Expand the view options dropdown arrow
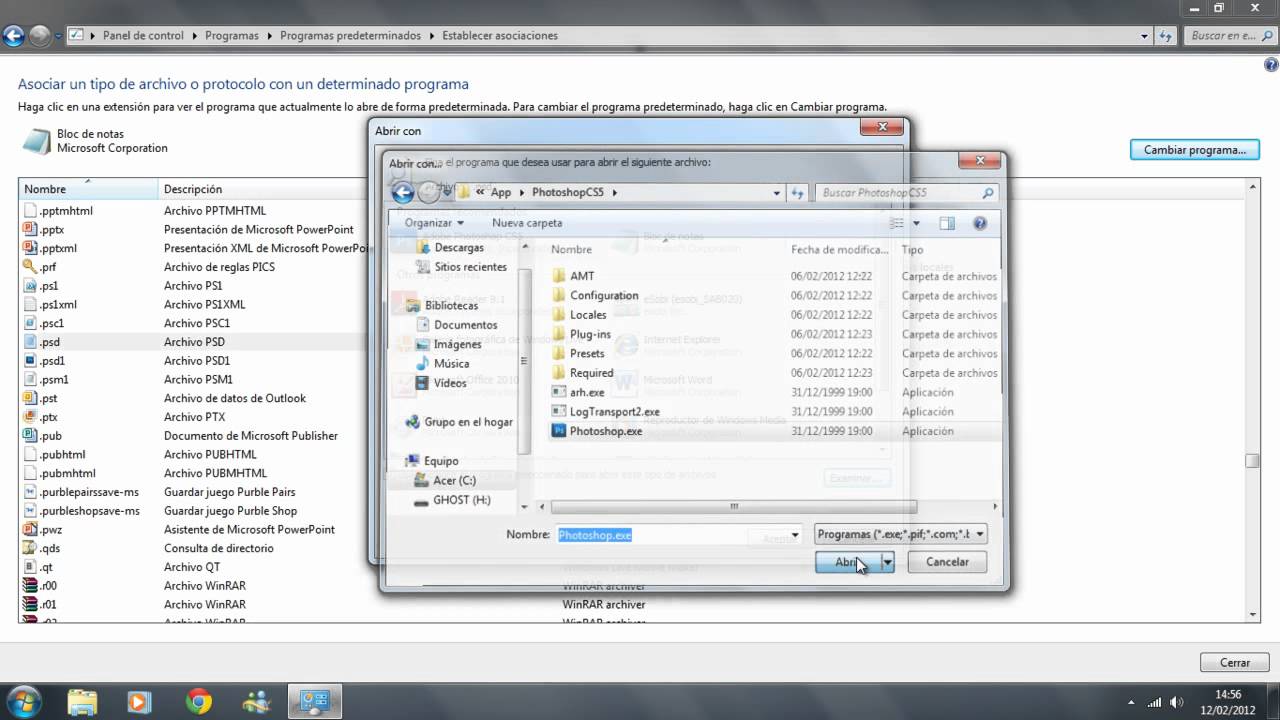The image size is (1280, 720). (x=915, y=223)
